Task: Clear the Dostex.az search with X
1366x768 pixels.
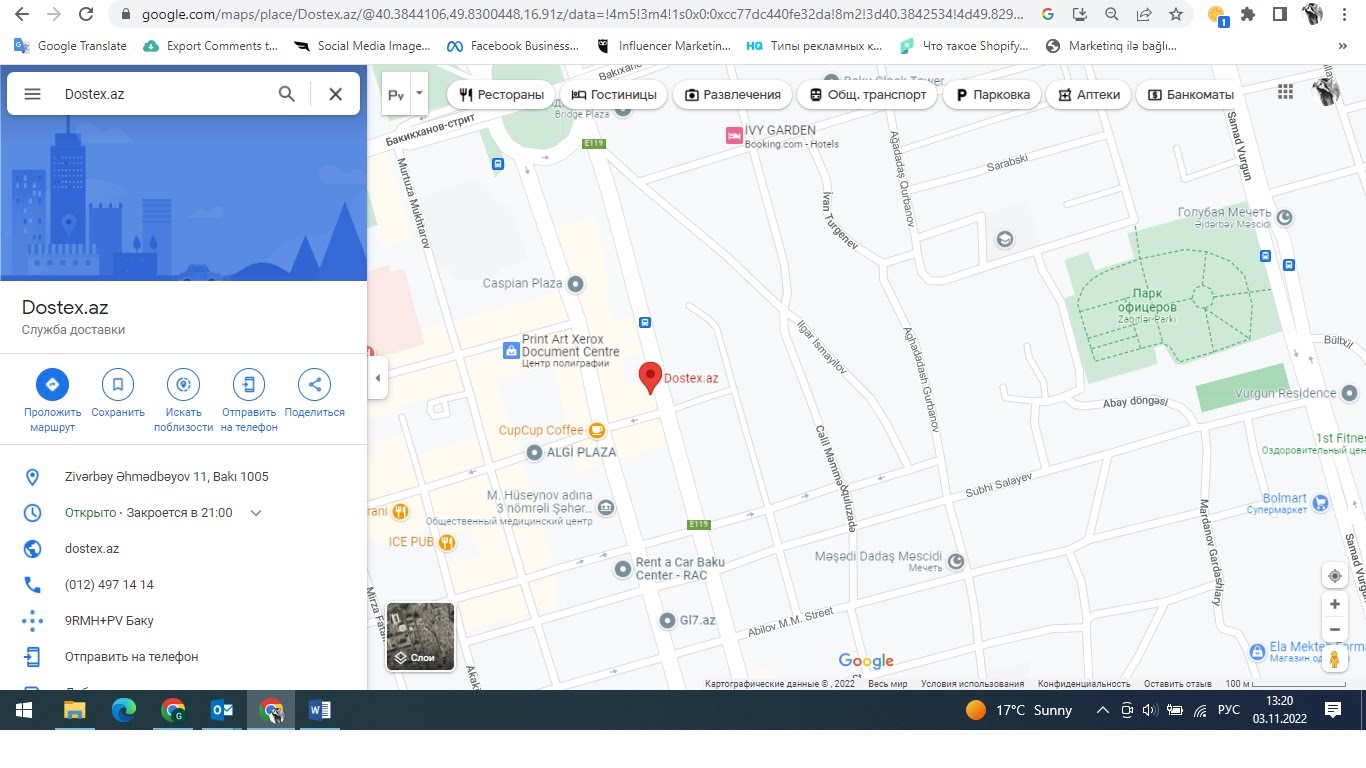Action: (x=336, y=94)
